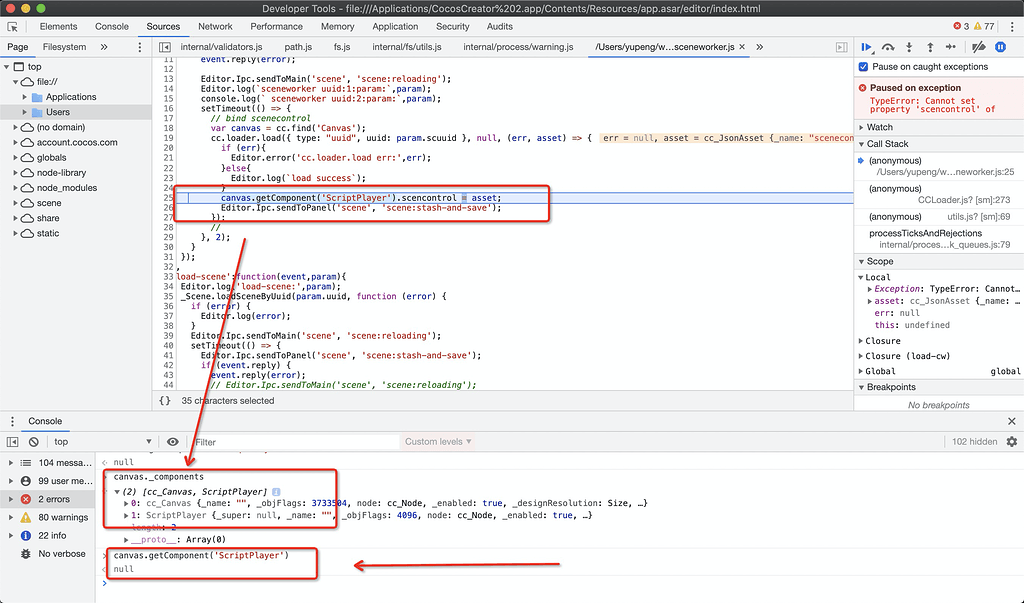This screenshot has width=1024, height=603.
Task: Click the Step into next function call icon
Action: click(910, 47)
